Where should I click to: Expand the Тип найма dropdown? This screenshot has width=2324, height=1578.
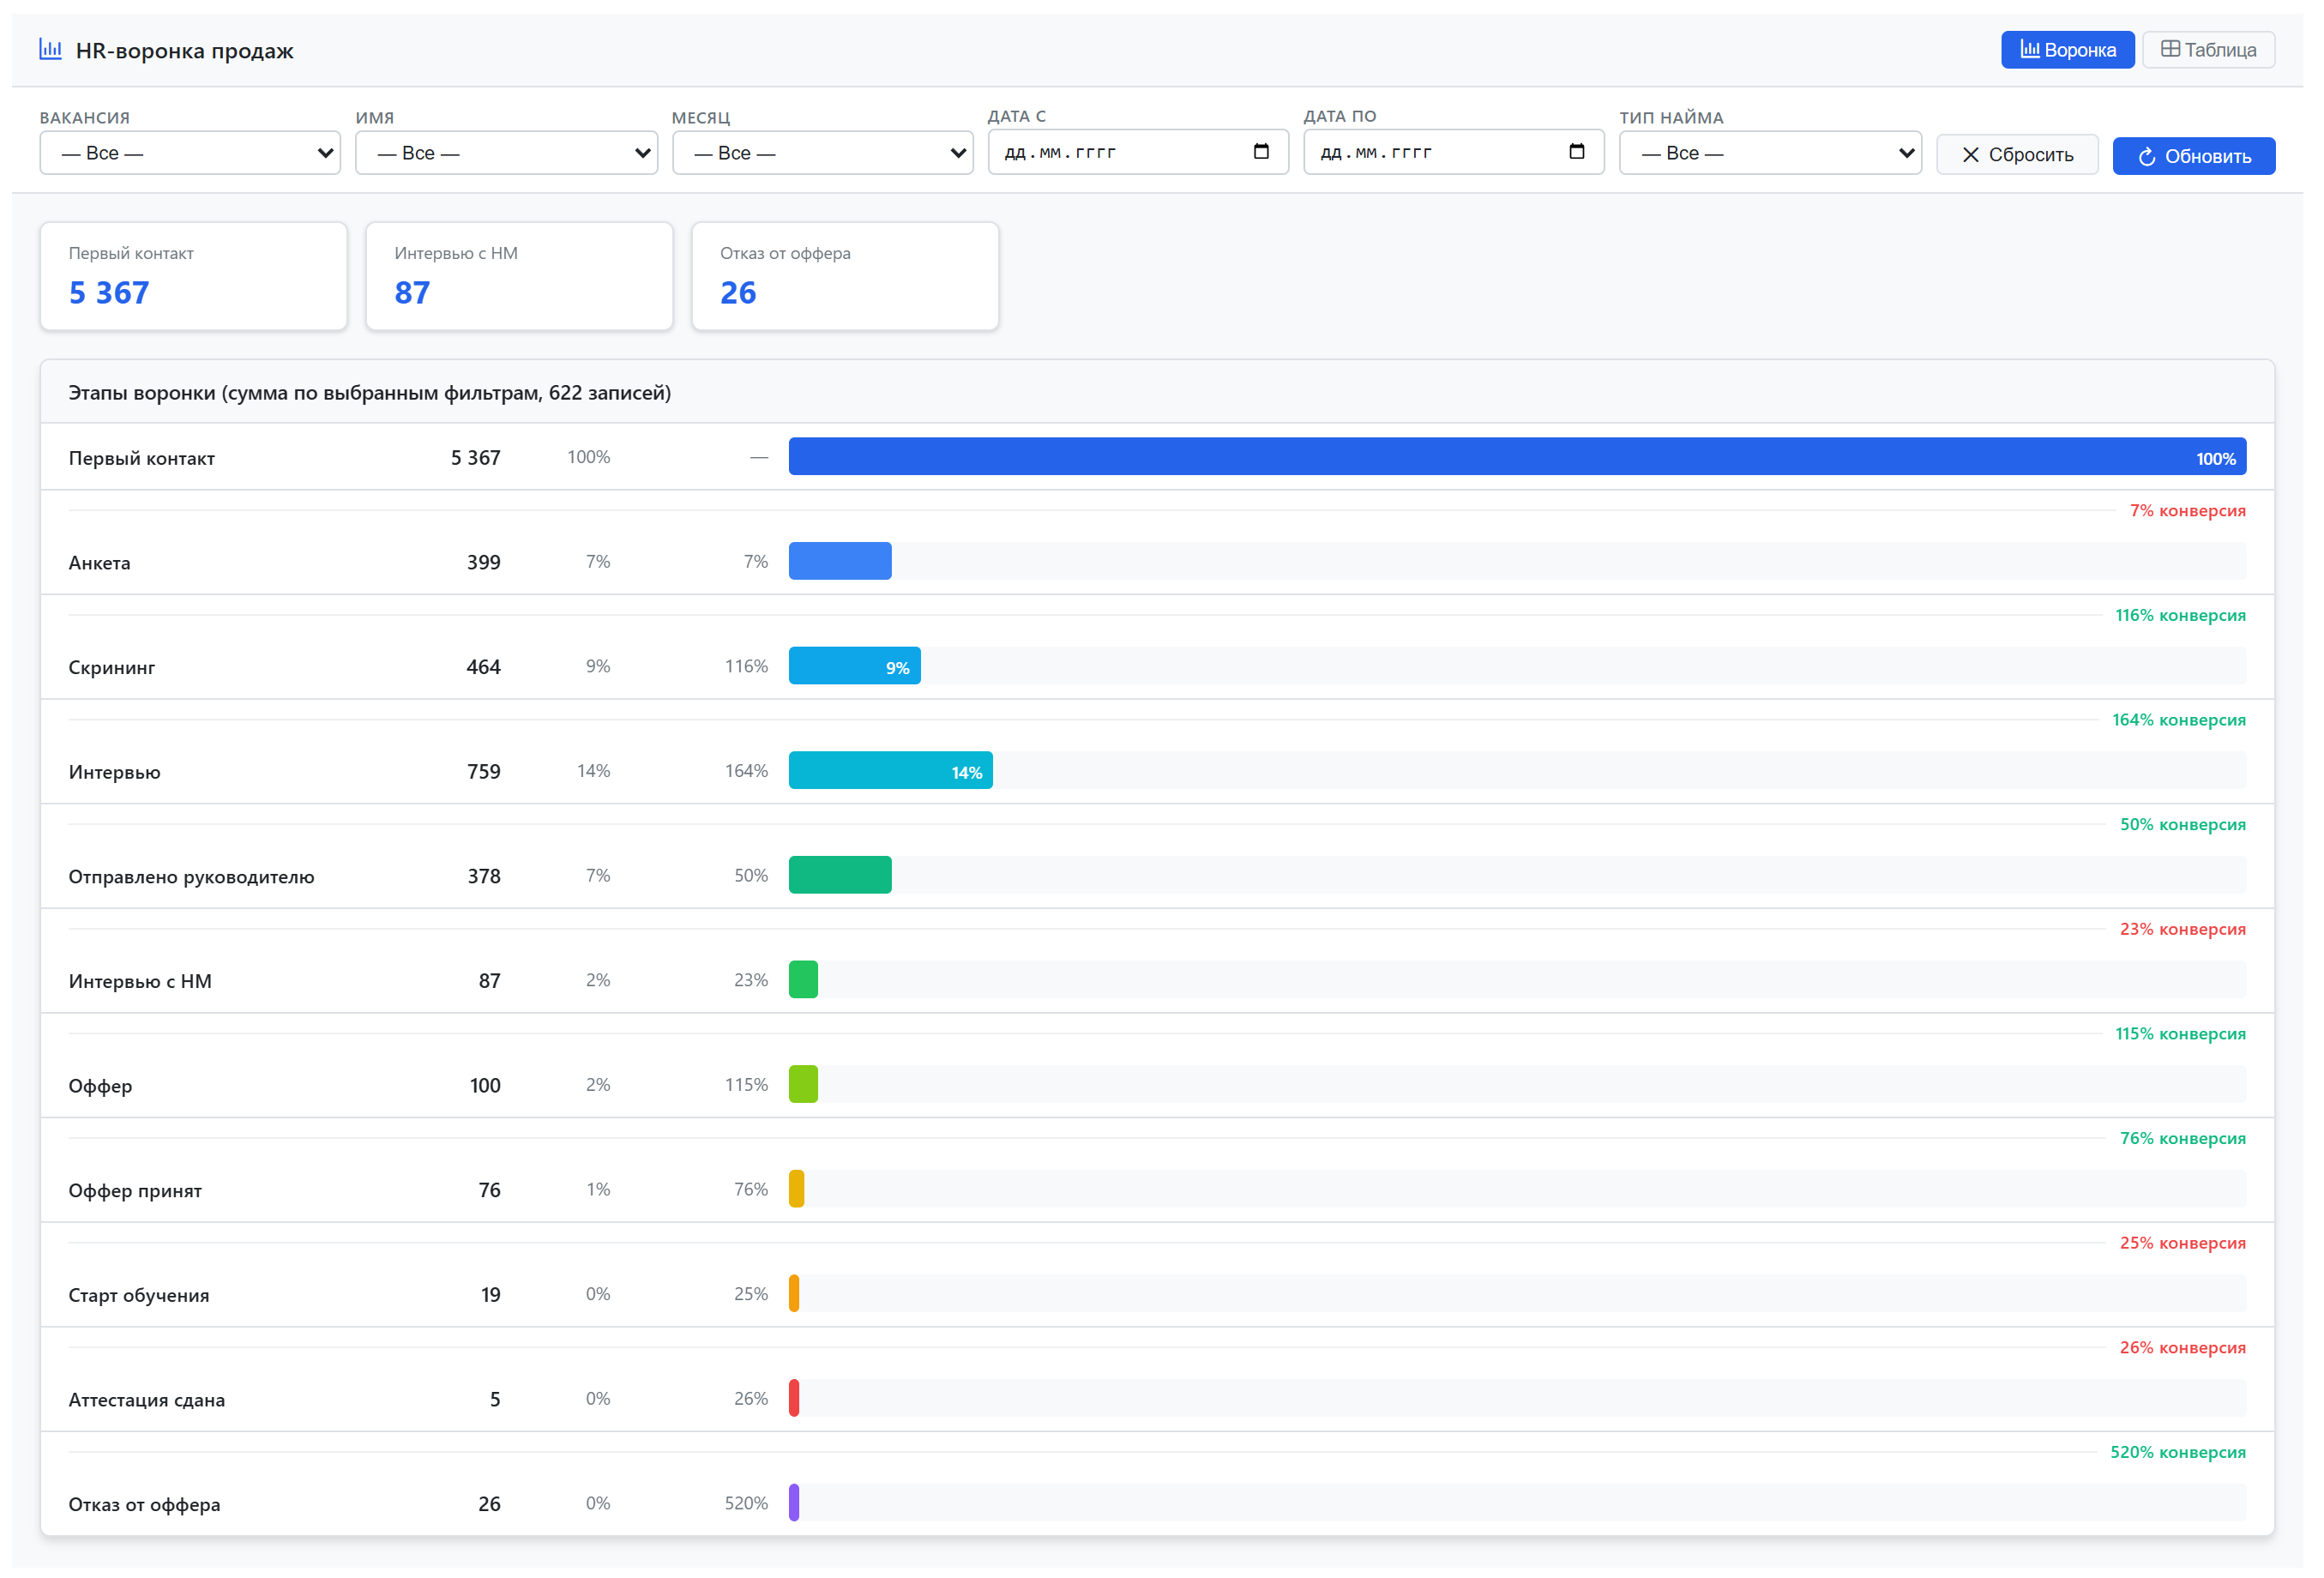(1770, 153)
